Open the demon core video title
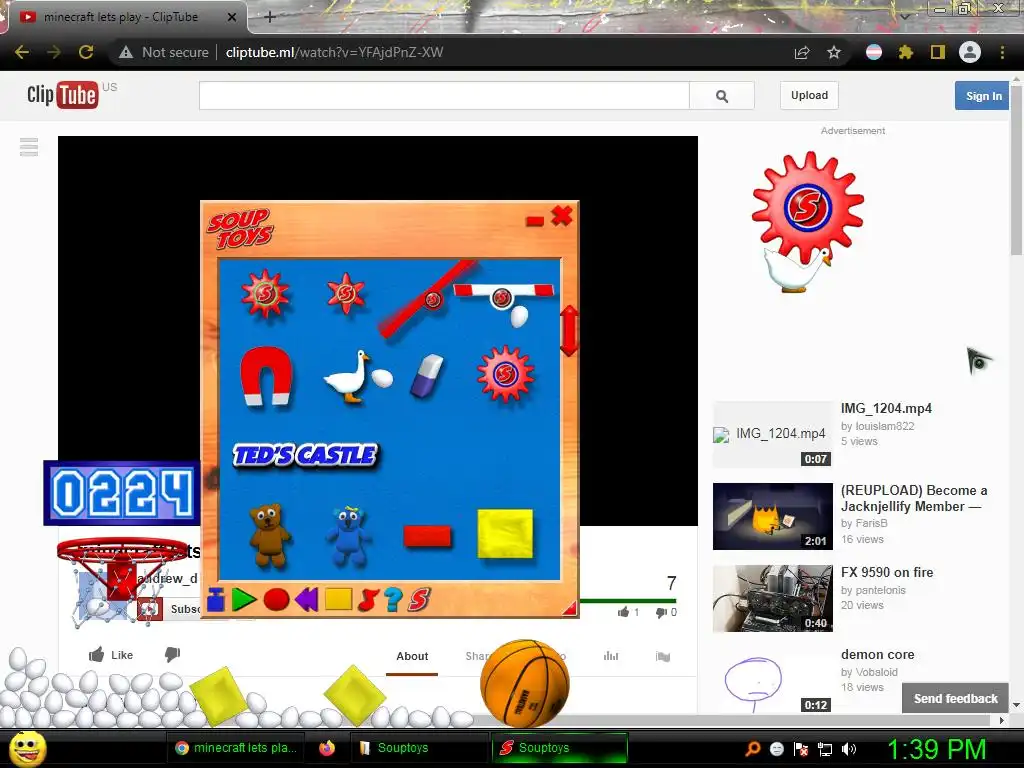 [x=878, y=654]
